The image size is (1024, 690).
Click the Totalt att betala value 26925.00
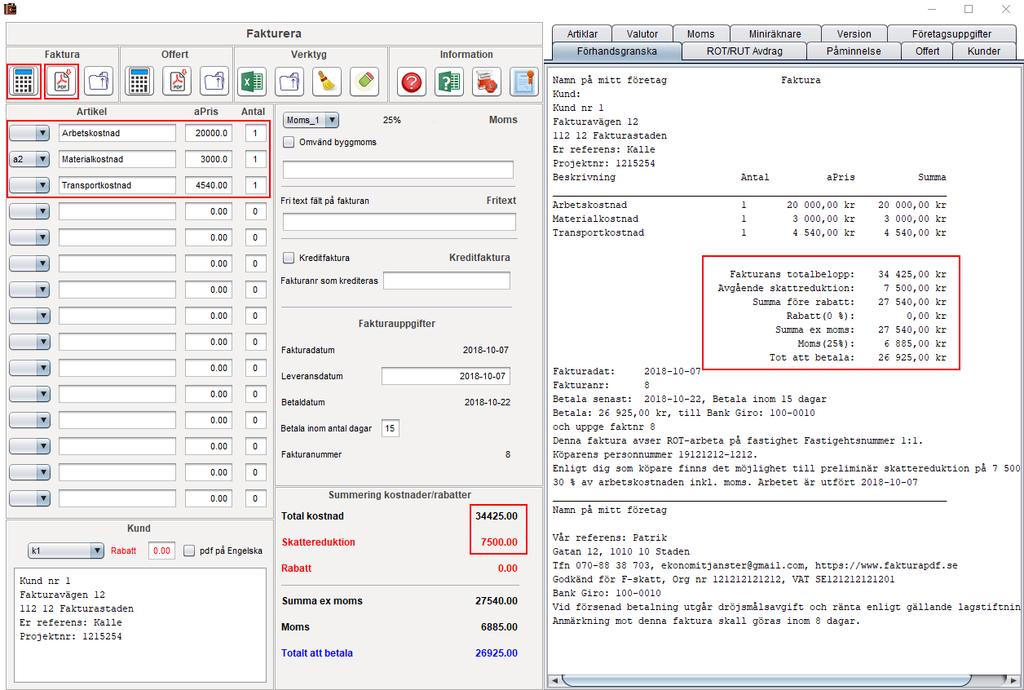pos(496,653)
